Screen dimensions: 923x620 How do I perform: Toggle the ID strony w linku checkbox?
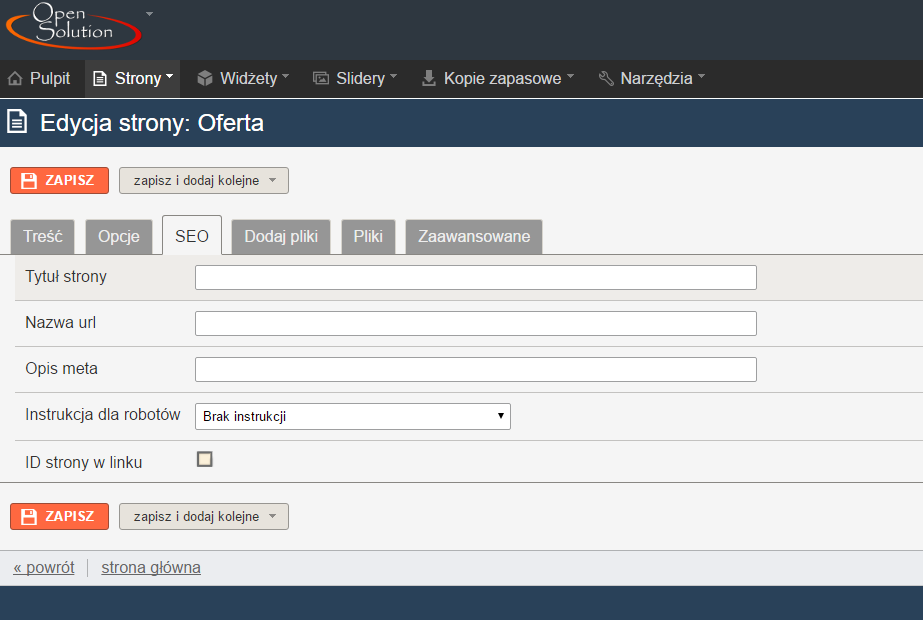pyautogui.click(x=204, y=459)
